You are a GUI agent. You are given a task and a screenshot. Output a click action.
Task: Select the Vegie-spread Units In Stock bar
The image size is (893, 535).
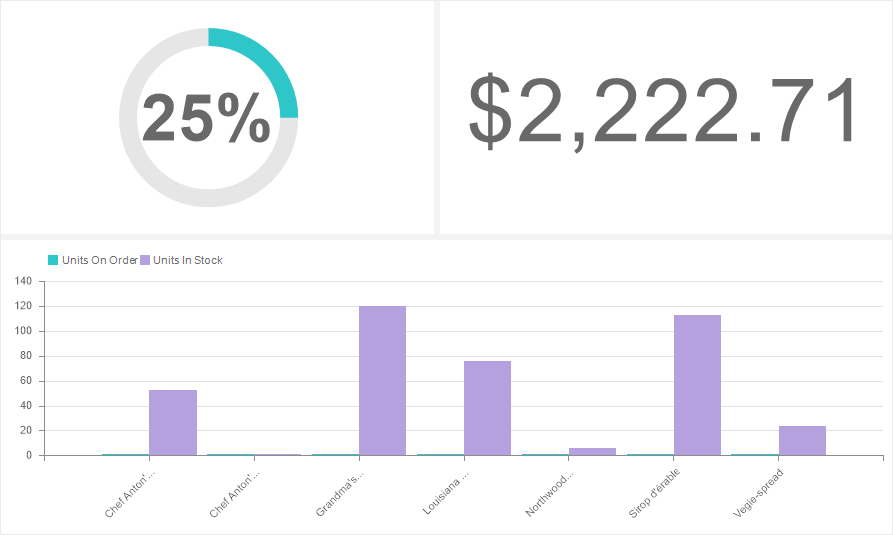(802, 441)
